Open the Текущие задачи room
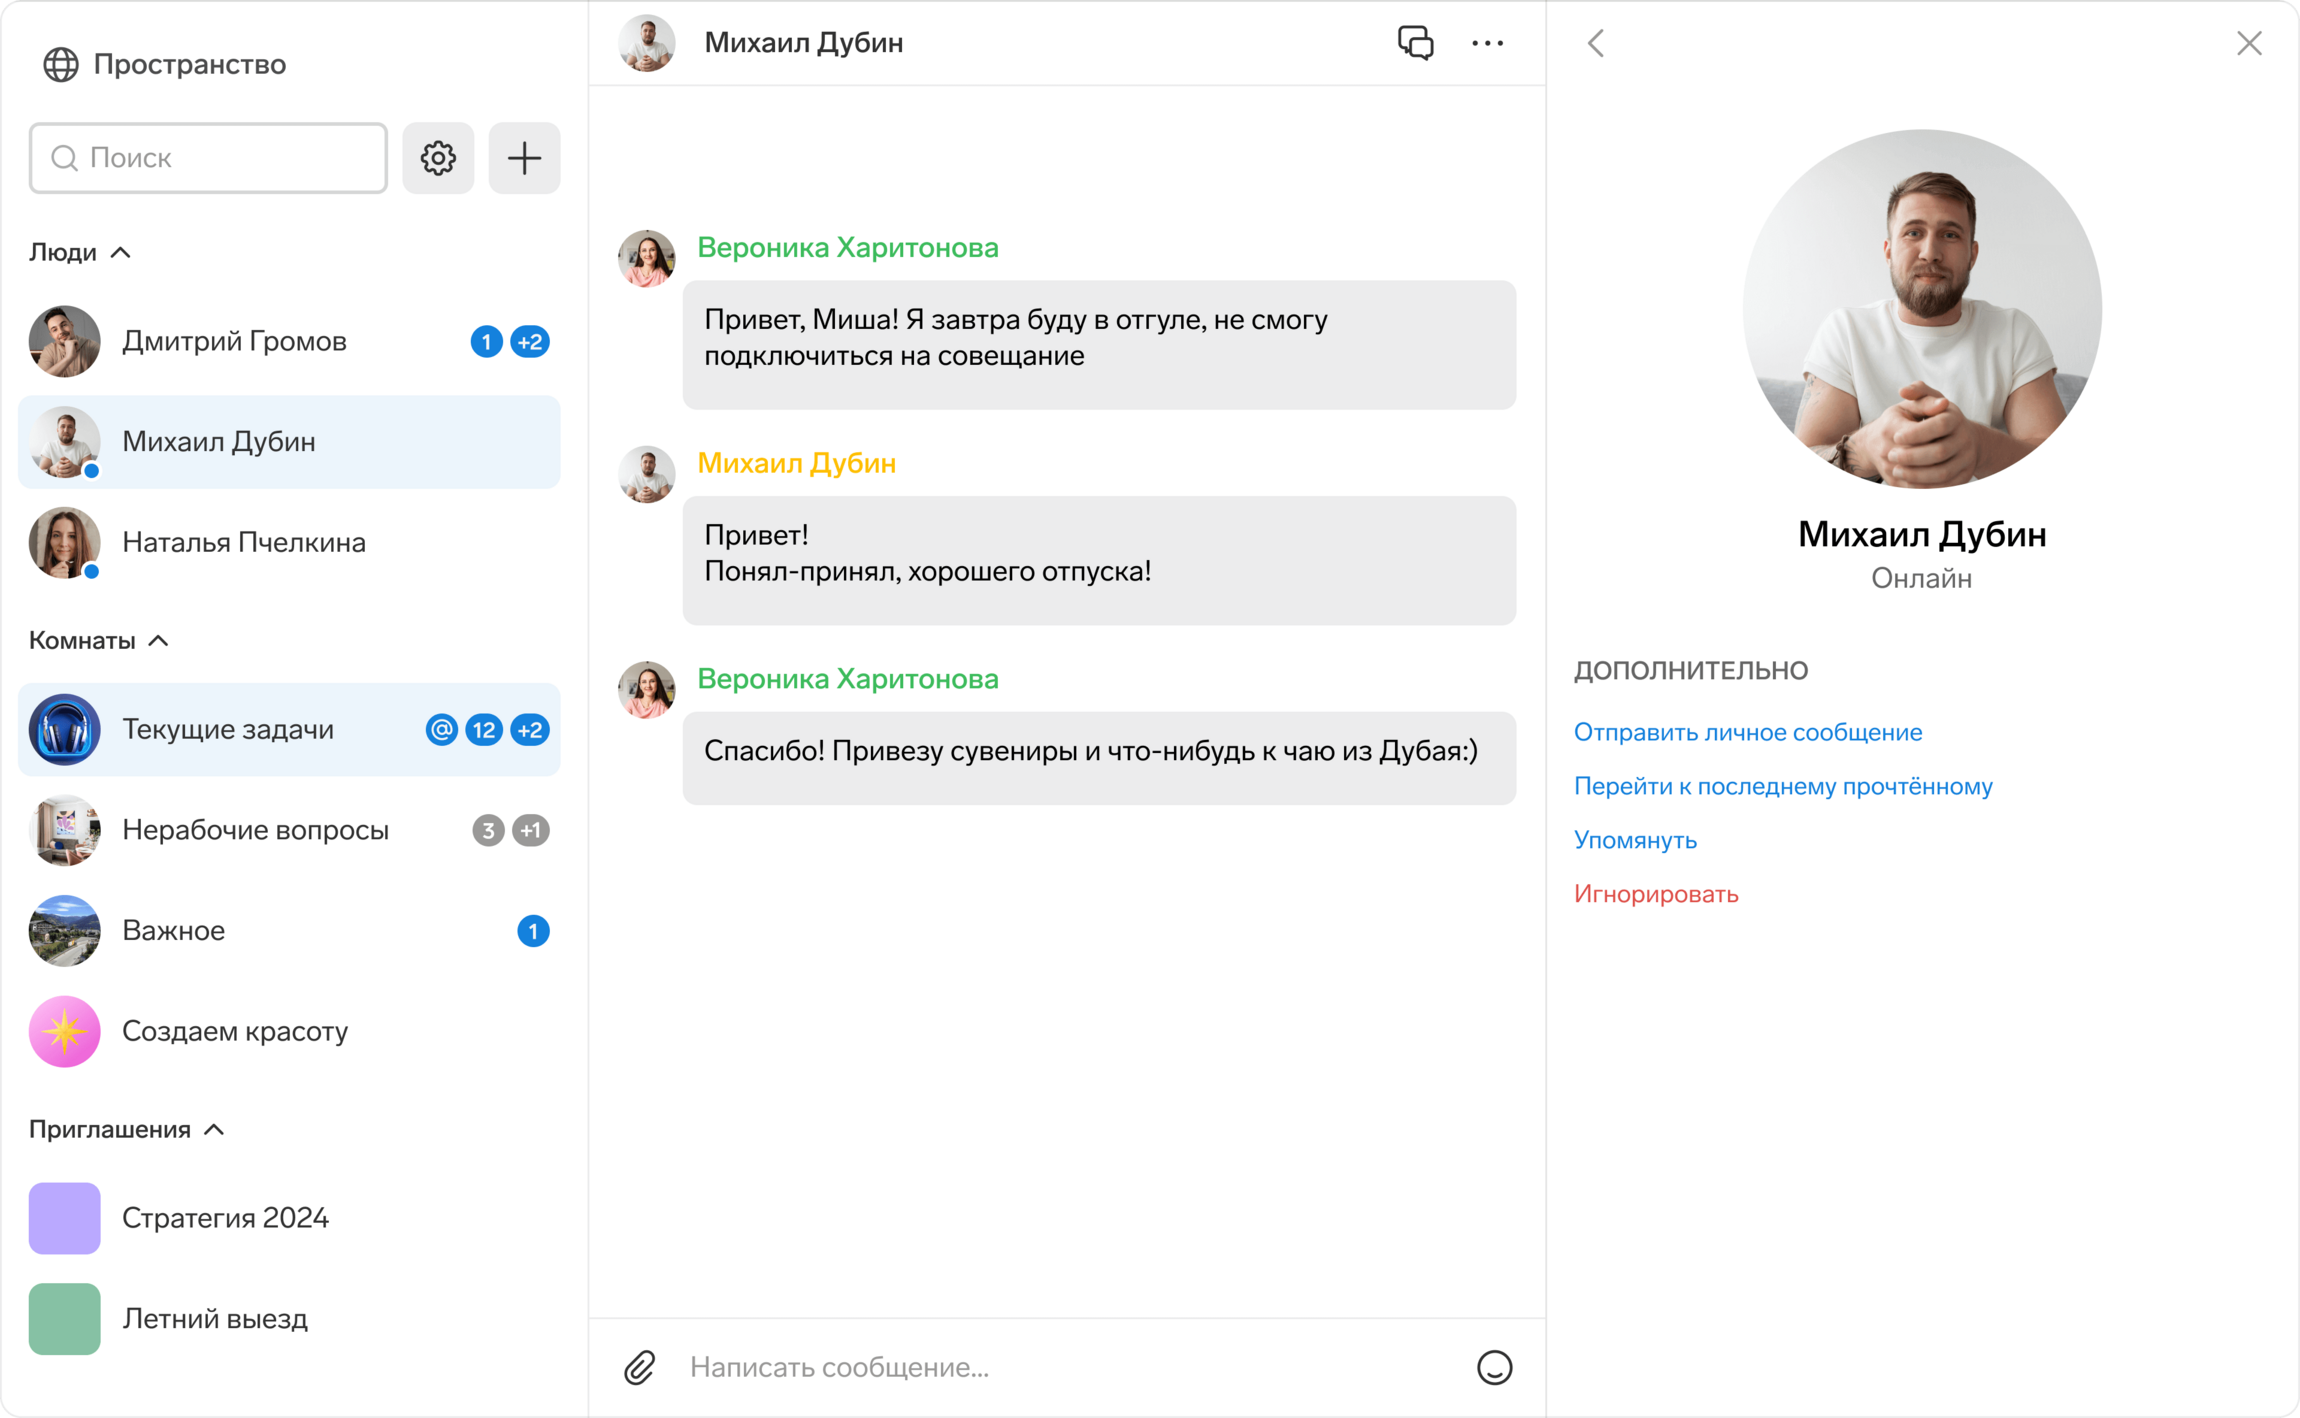The image size is (2300, 1418). coord(289,730)
